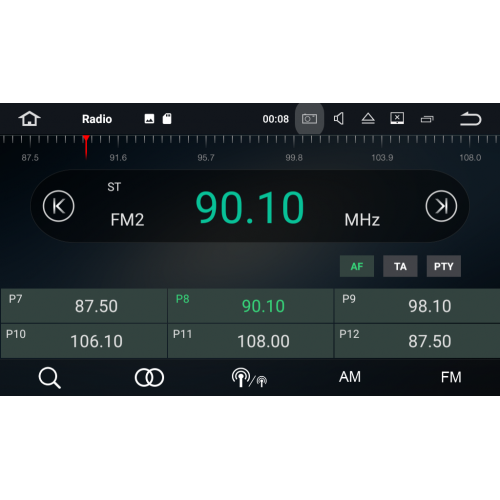
Task: Go to the Home screen icon
Action: click(x=29, y=119)
